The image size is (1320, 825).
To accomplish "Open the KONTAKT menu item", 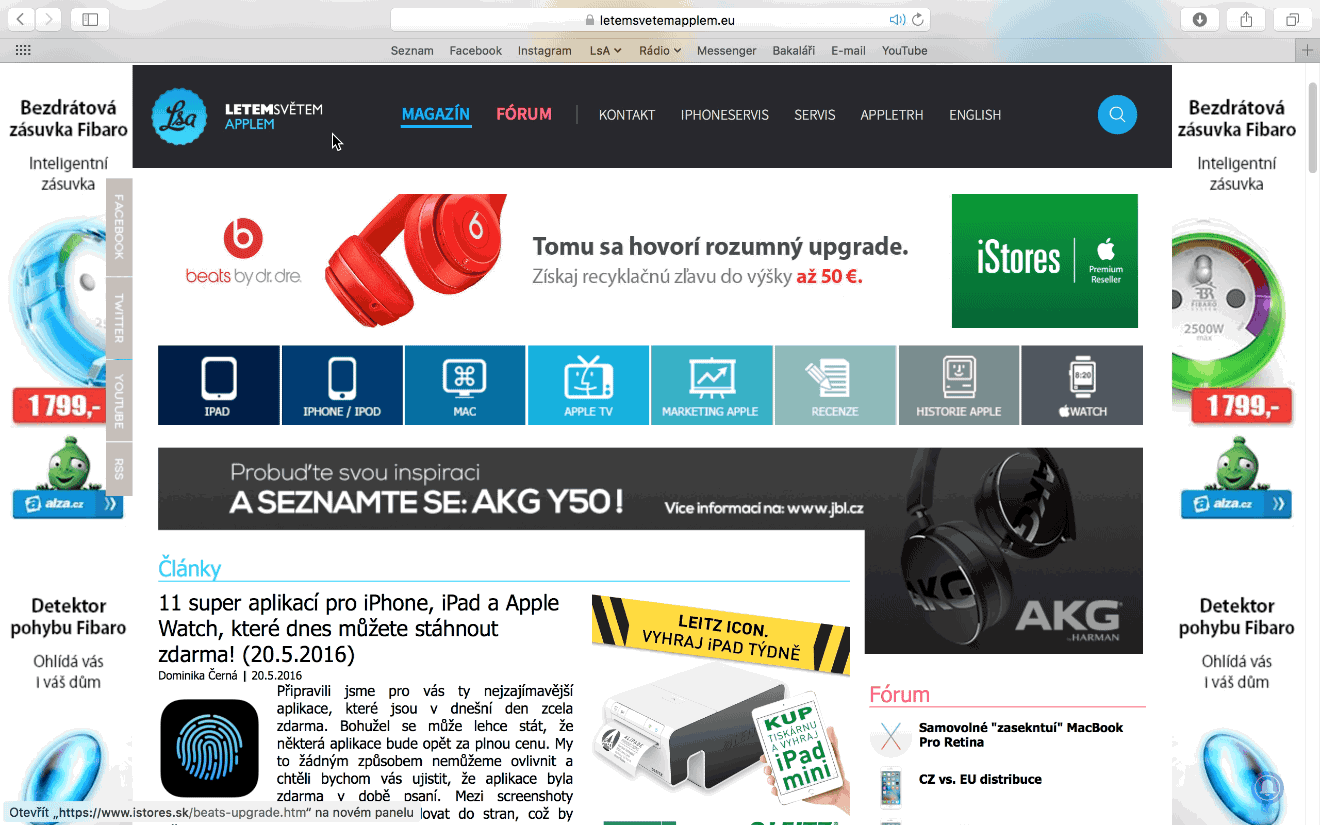I will [x=627, y=115].
